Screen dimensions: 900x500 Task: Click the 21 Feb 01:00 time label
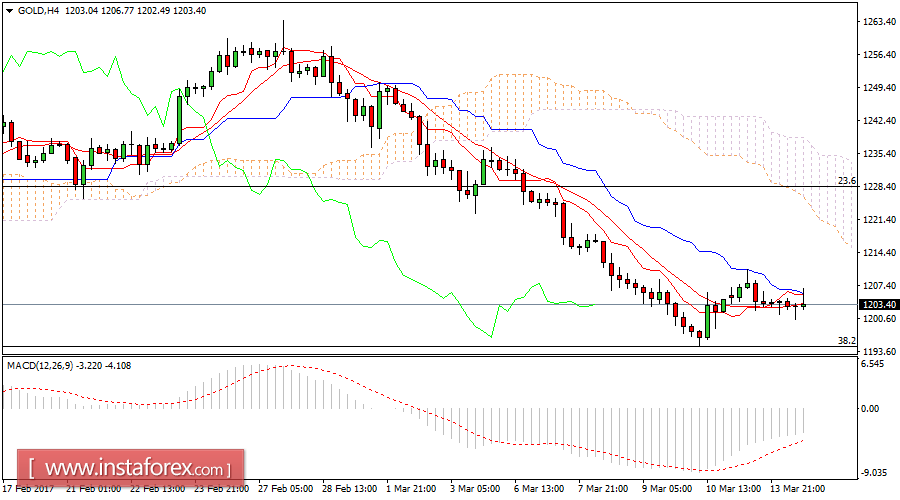click(93, 489)
